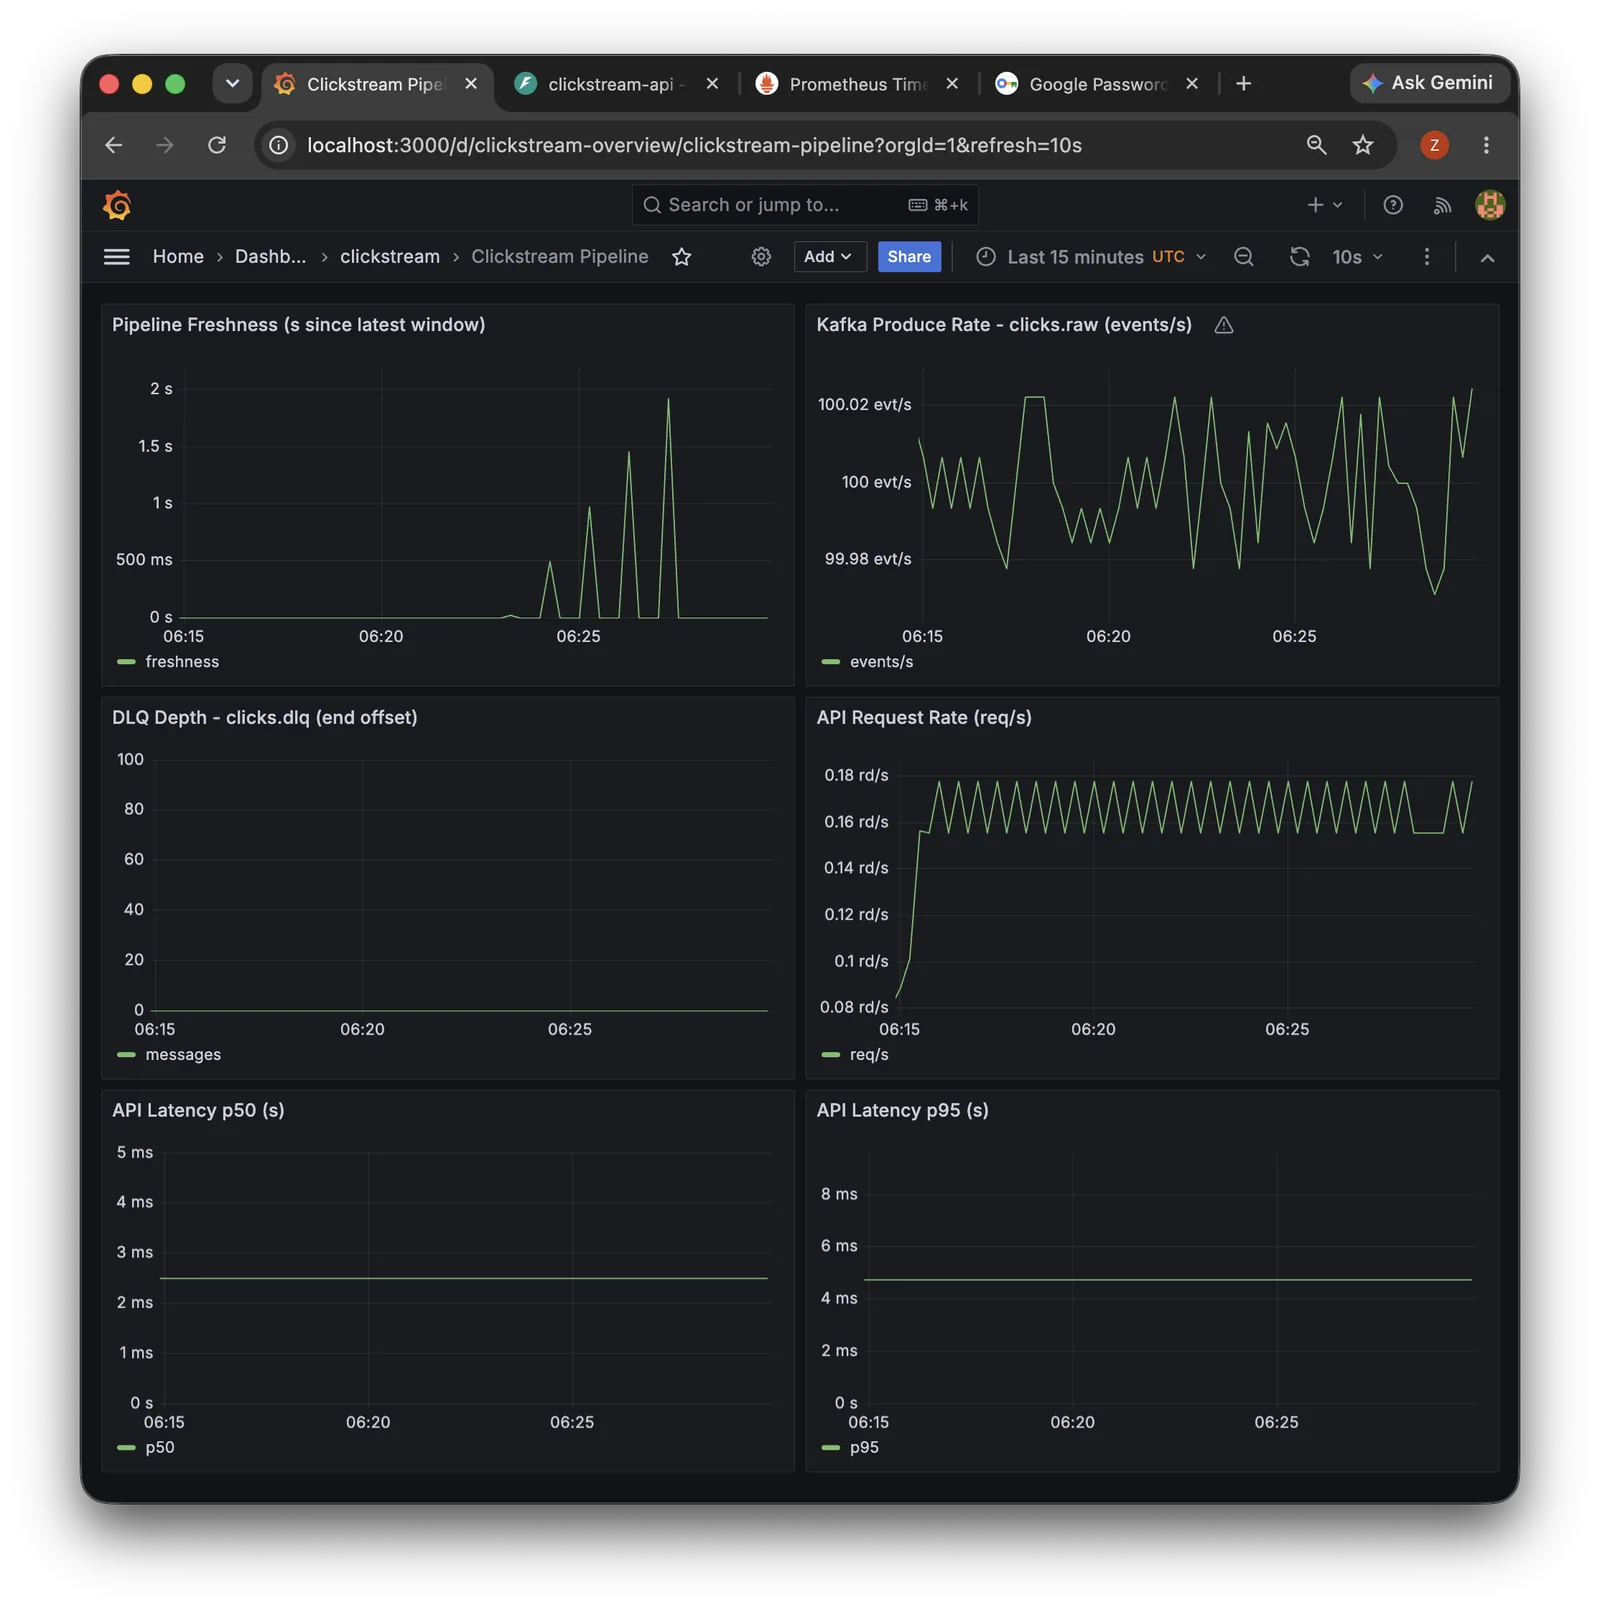Switch to the Google Password tab
This screenshot has height=1610, width=1600.
pos(1098,84)
